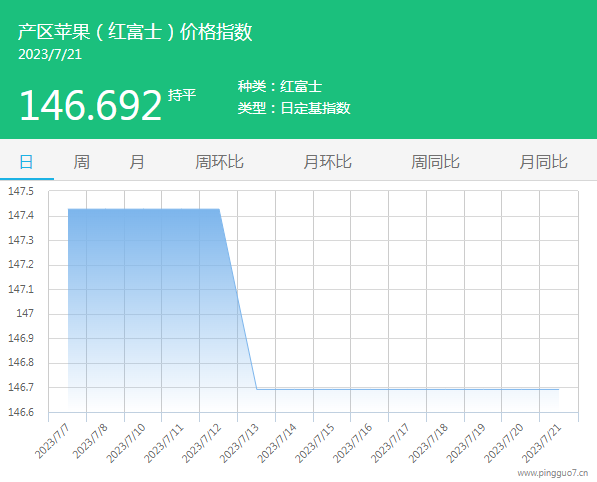The height and width of the screenshot is (482, 597).
Task: Switch to the 月环比 tab
Action: tap(327, 162)
